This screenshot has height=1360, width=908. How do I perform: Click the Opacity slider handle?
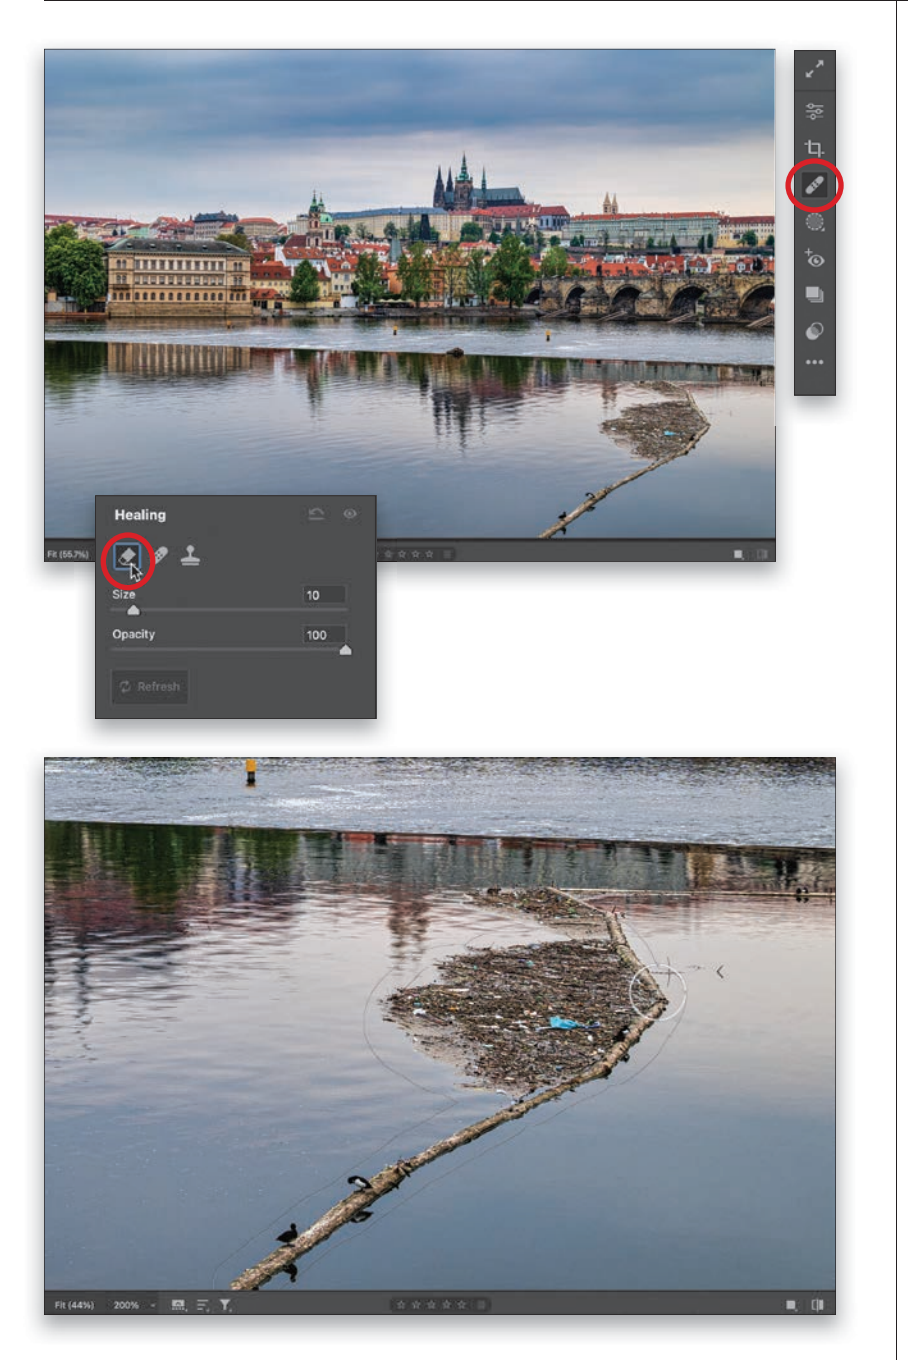(x=345, y=650)
